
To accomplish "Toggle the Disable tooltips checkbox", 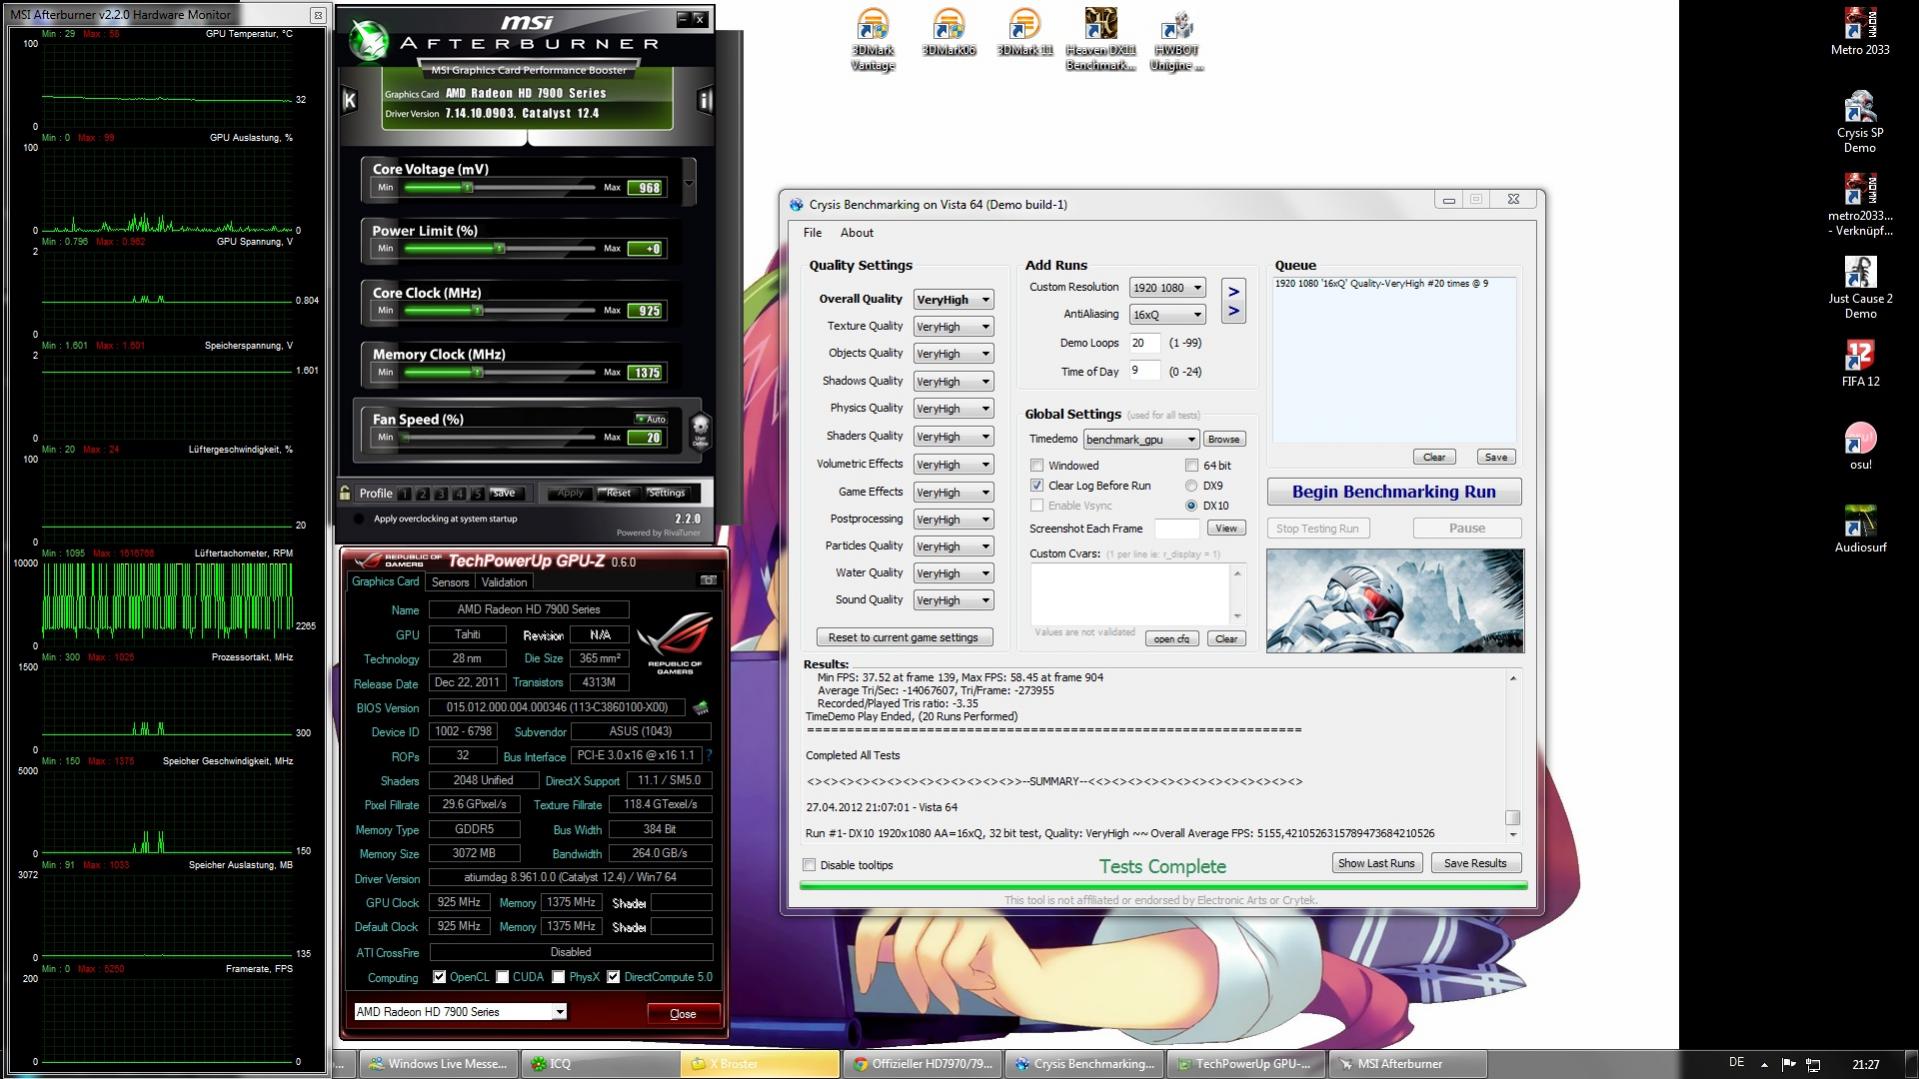I will (809, 865).
